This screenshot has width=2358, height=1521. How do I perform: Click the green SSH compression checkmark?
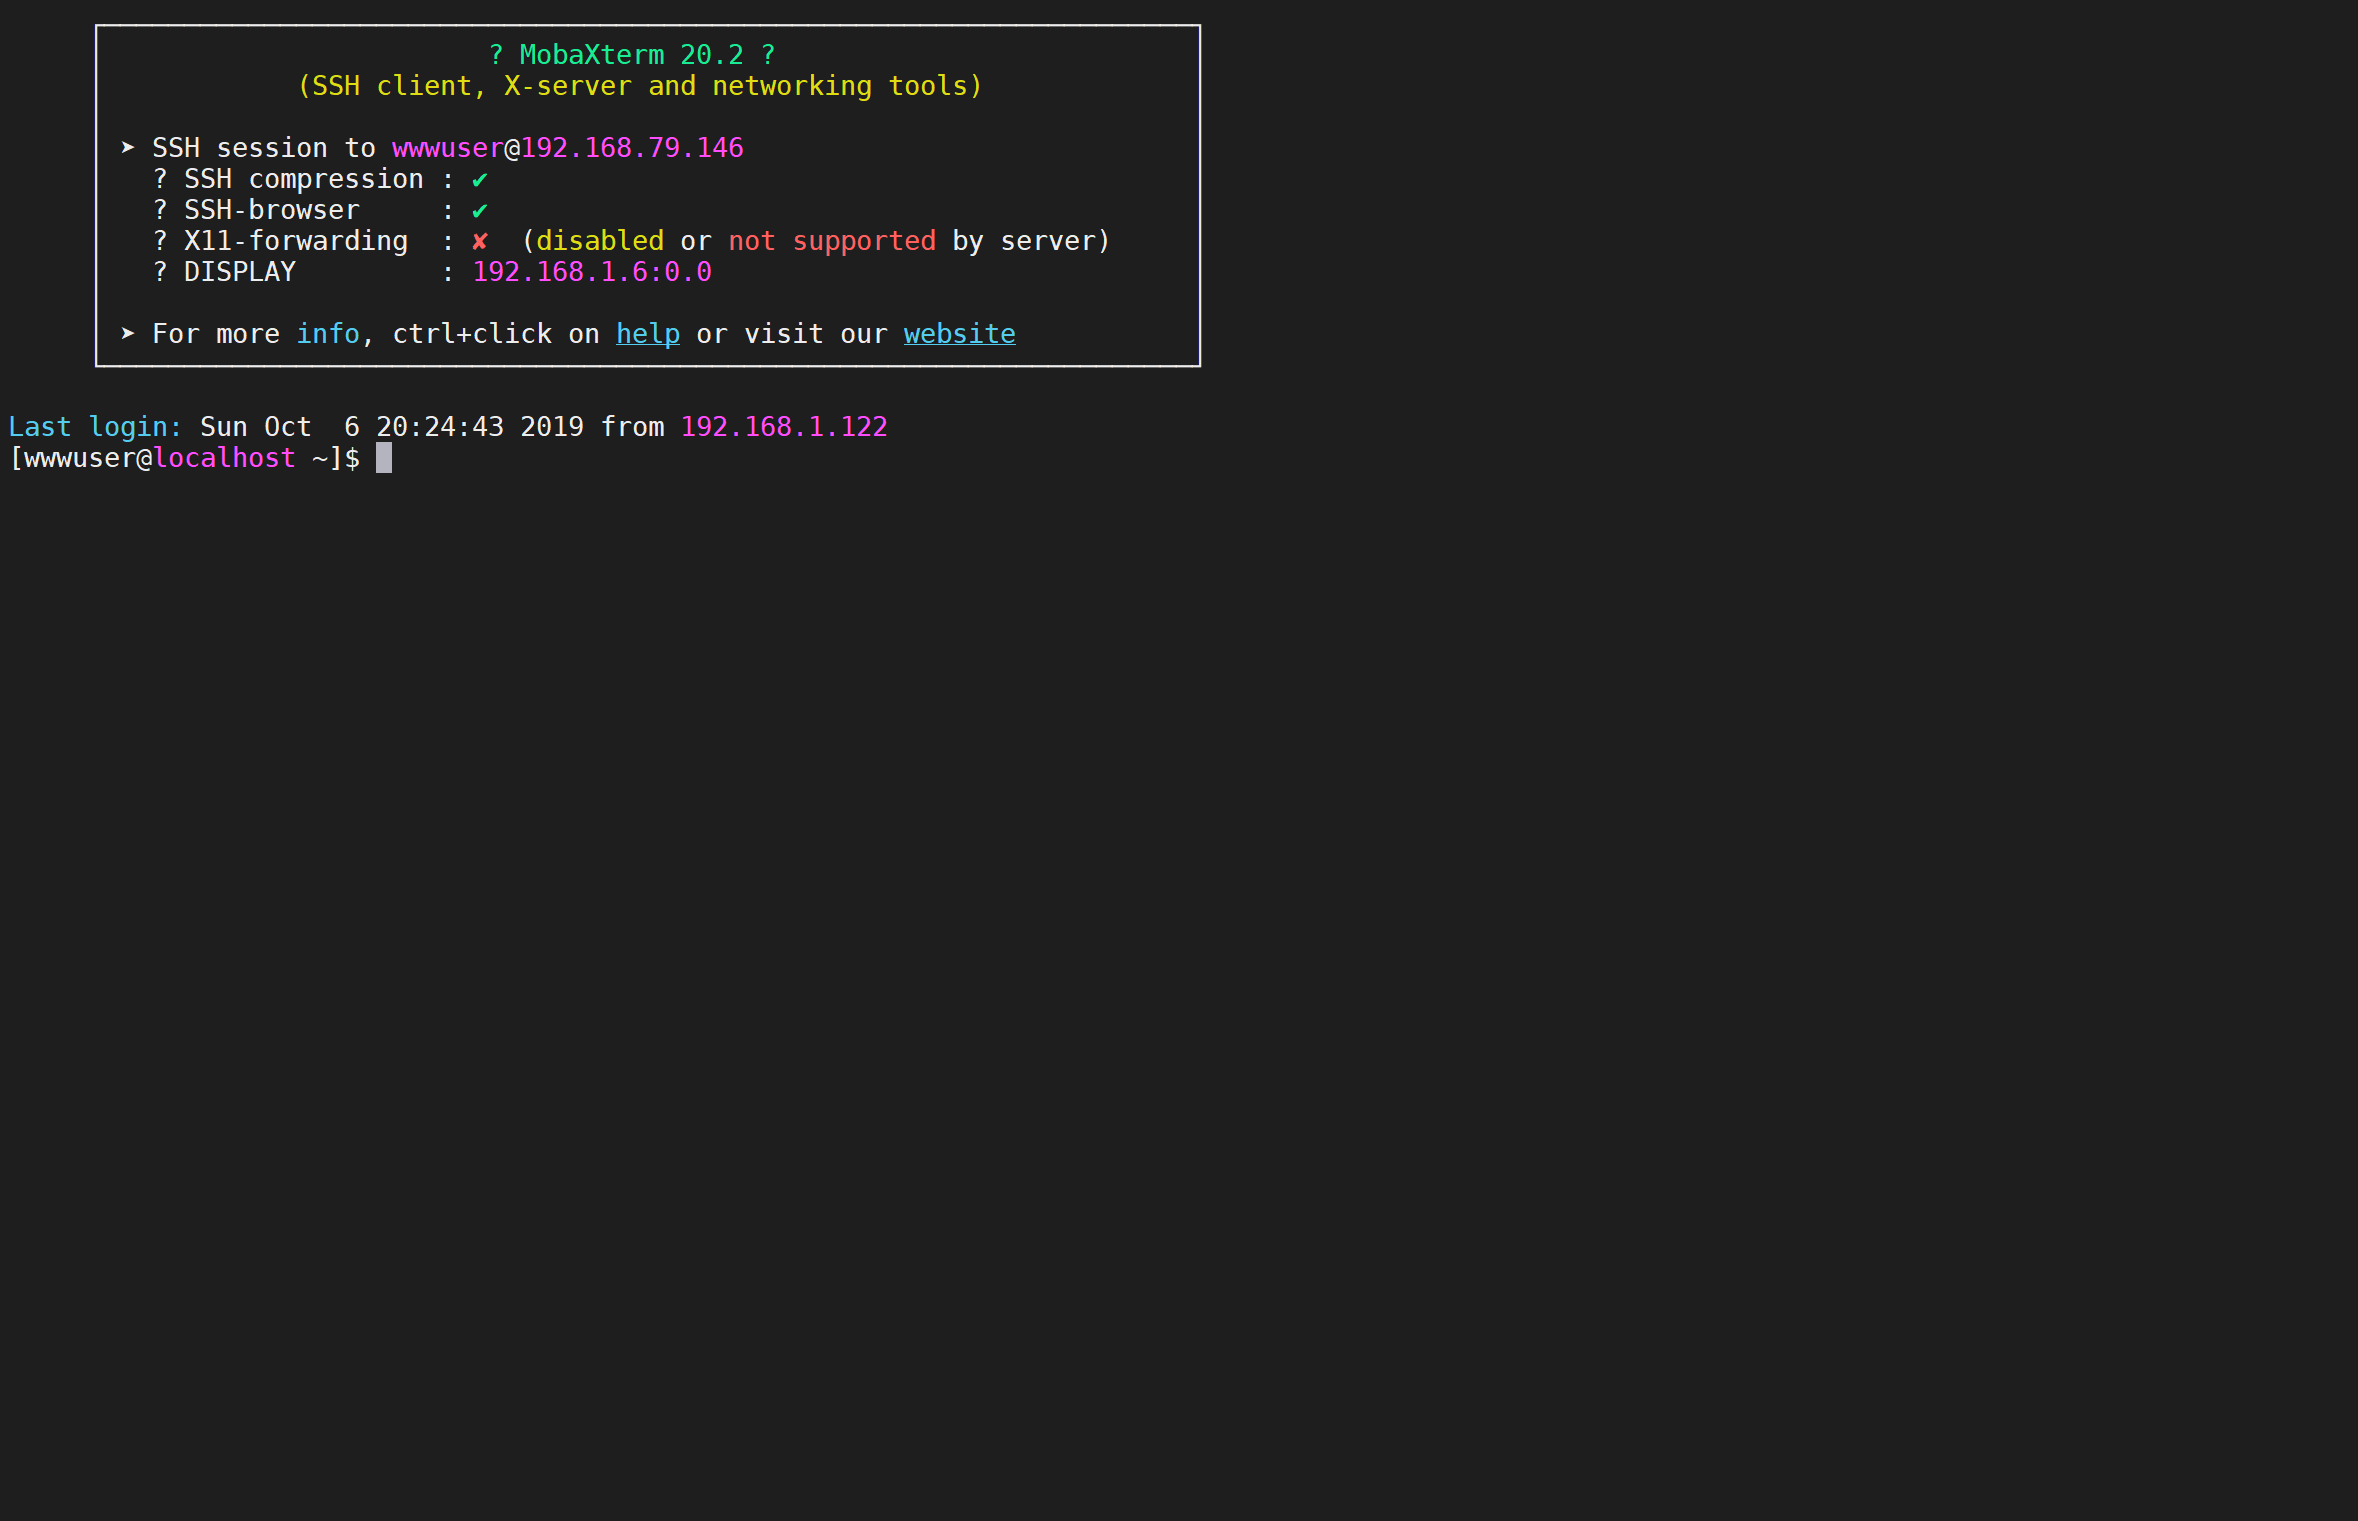pos(480,180)
